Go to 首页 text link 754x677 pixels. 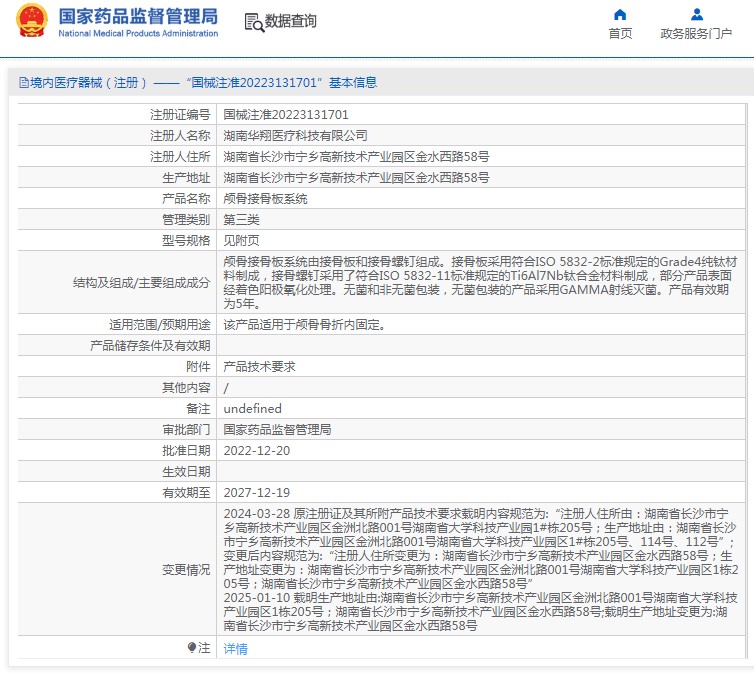point(620,33)
